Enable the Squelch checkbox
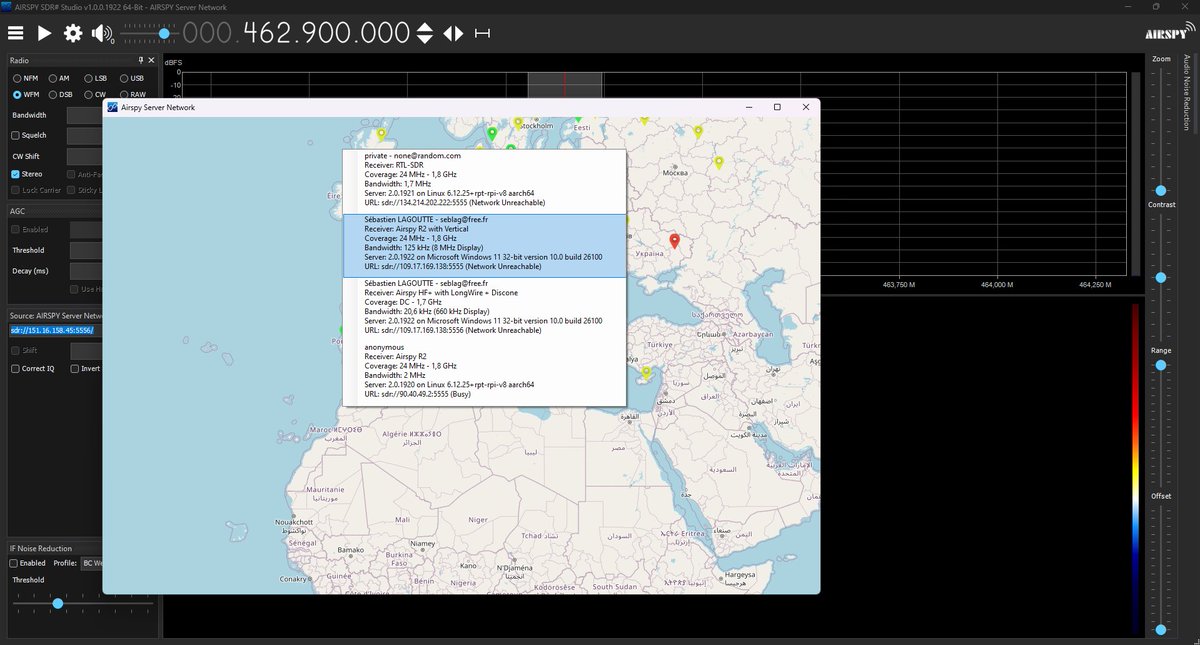1200x645 pixels. [15, 135]
